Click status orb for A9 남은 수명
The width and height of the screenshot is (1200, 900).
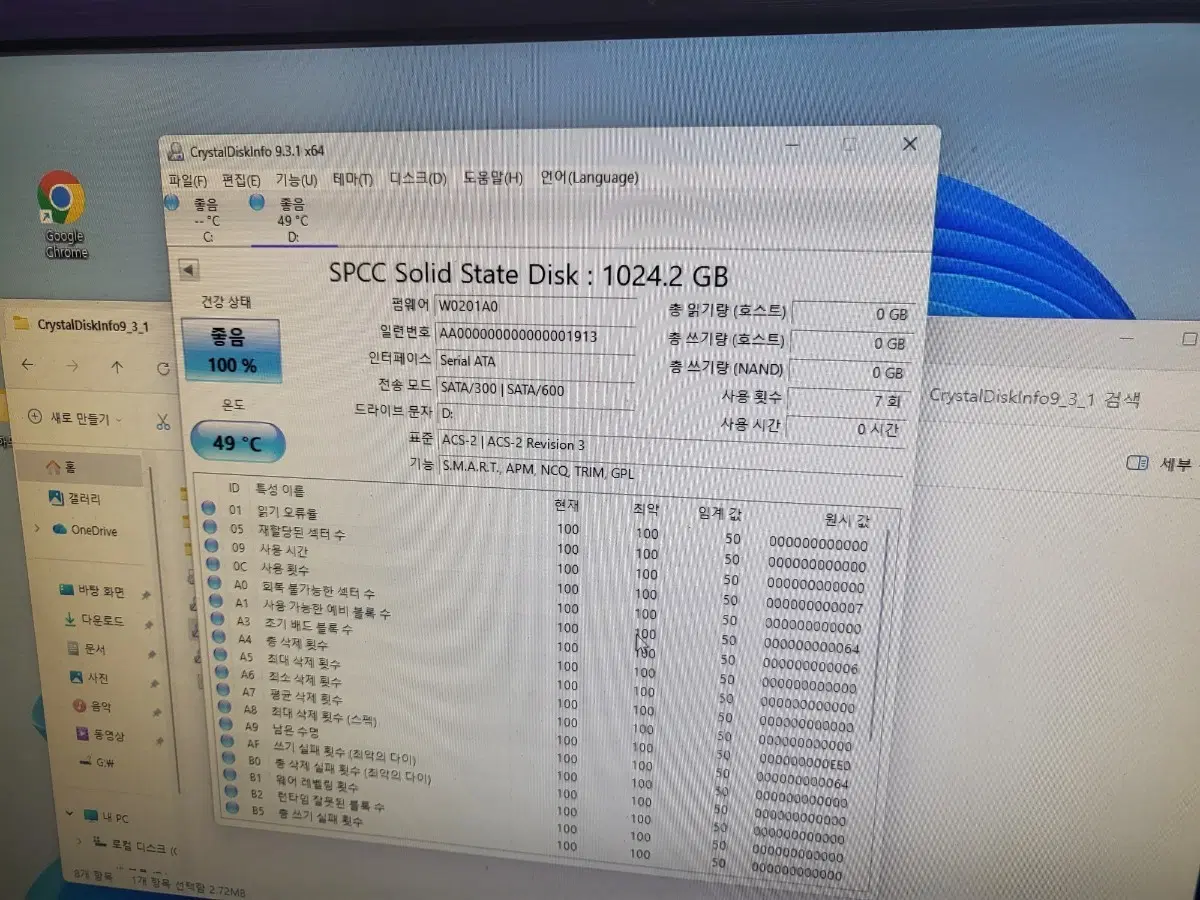tap(225, 726)
